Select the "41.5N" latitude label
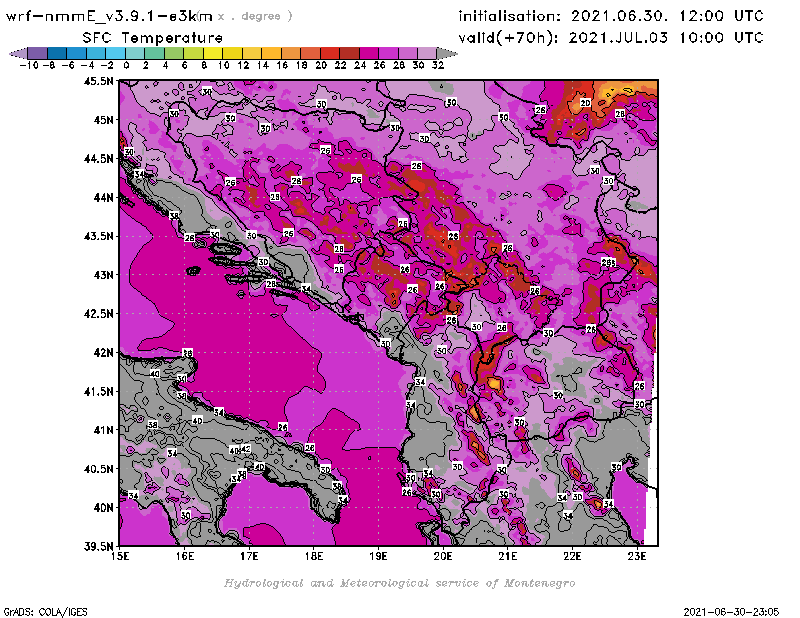Image resolution: width=800 pixels, height=618 pixels. [x=98, y=391]
